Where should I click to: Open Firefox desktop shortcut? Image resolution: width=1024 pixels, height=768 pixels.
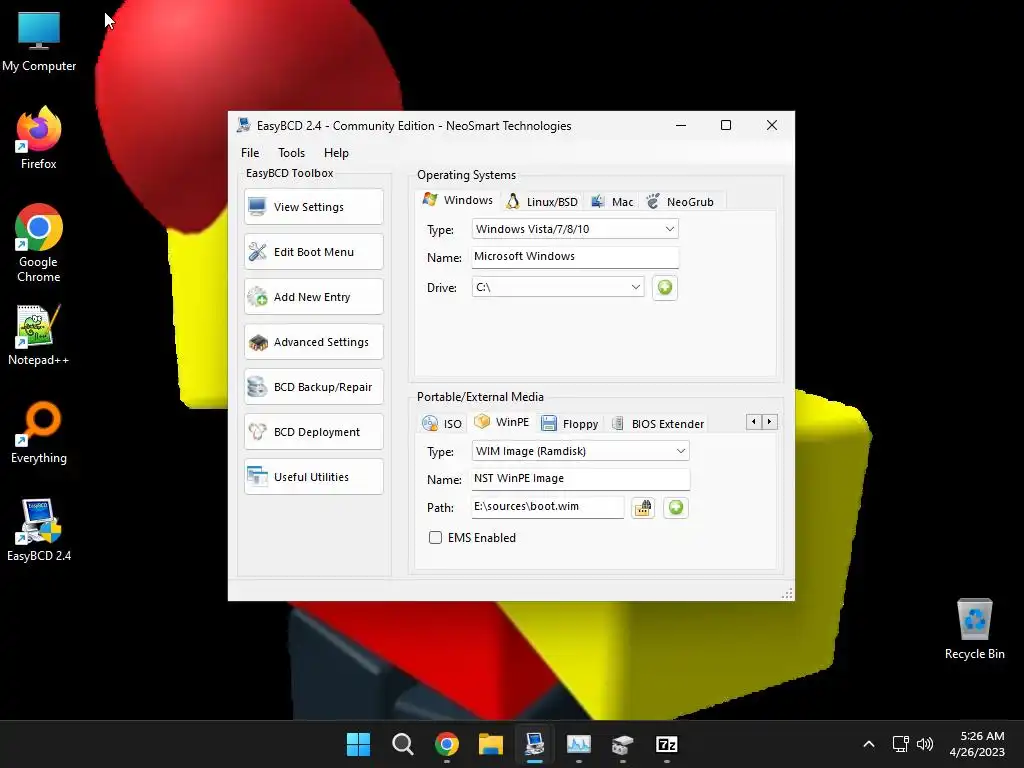(39, 138)
